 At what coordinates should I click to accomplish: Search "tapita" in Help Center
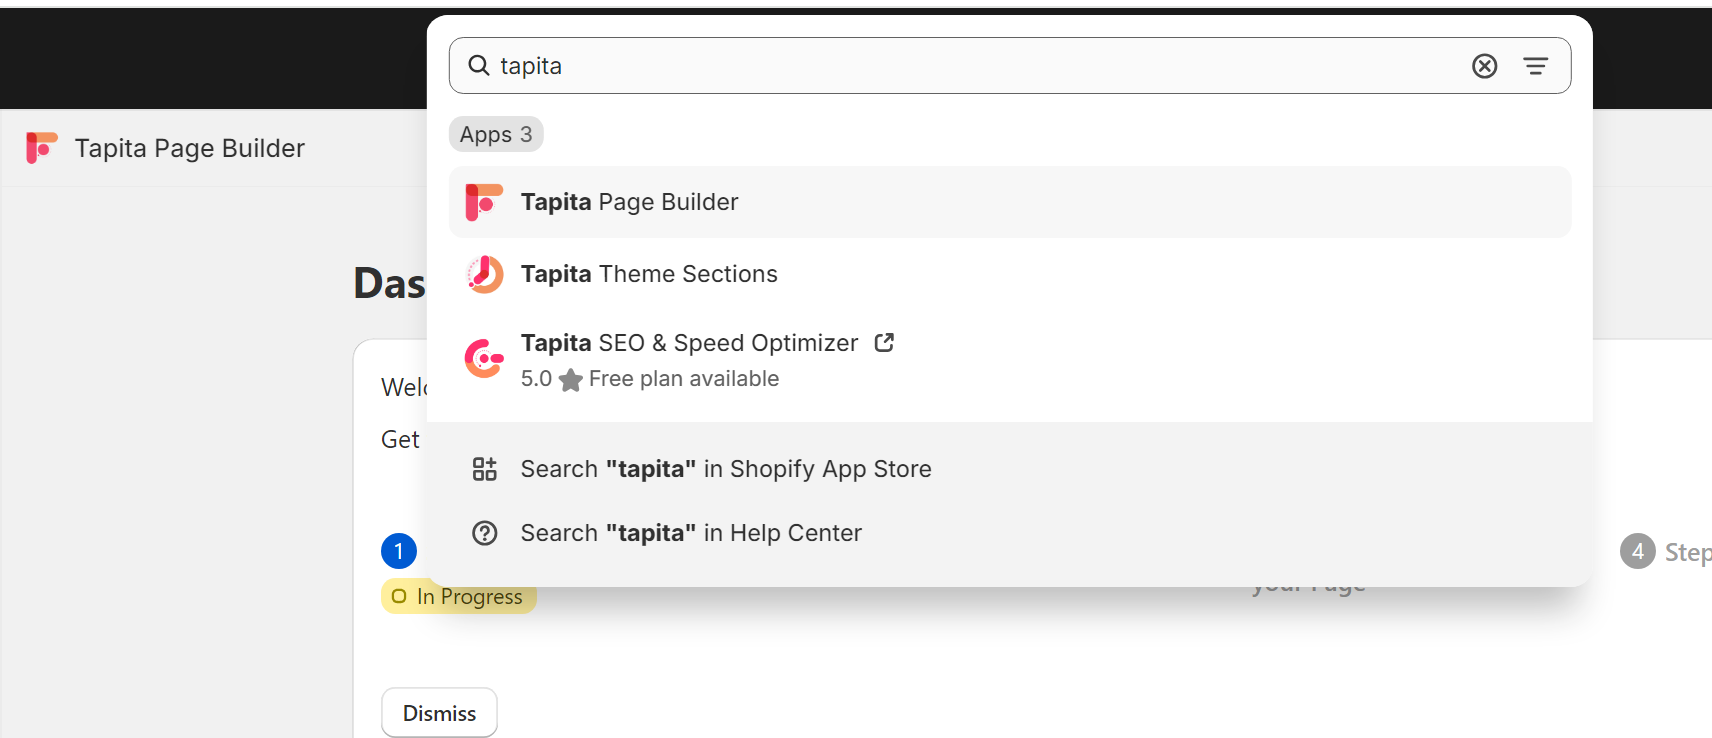tap(691, 533)
